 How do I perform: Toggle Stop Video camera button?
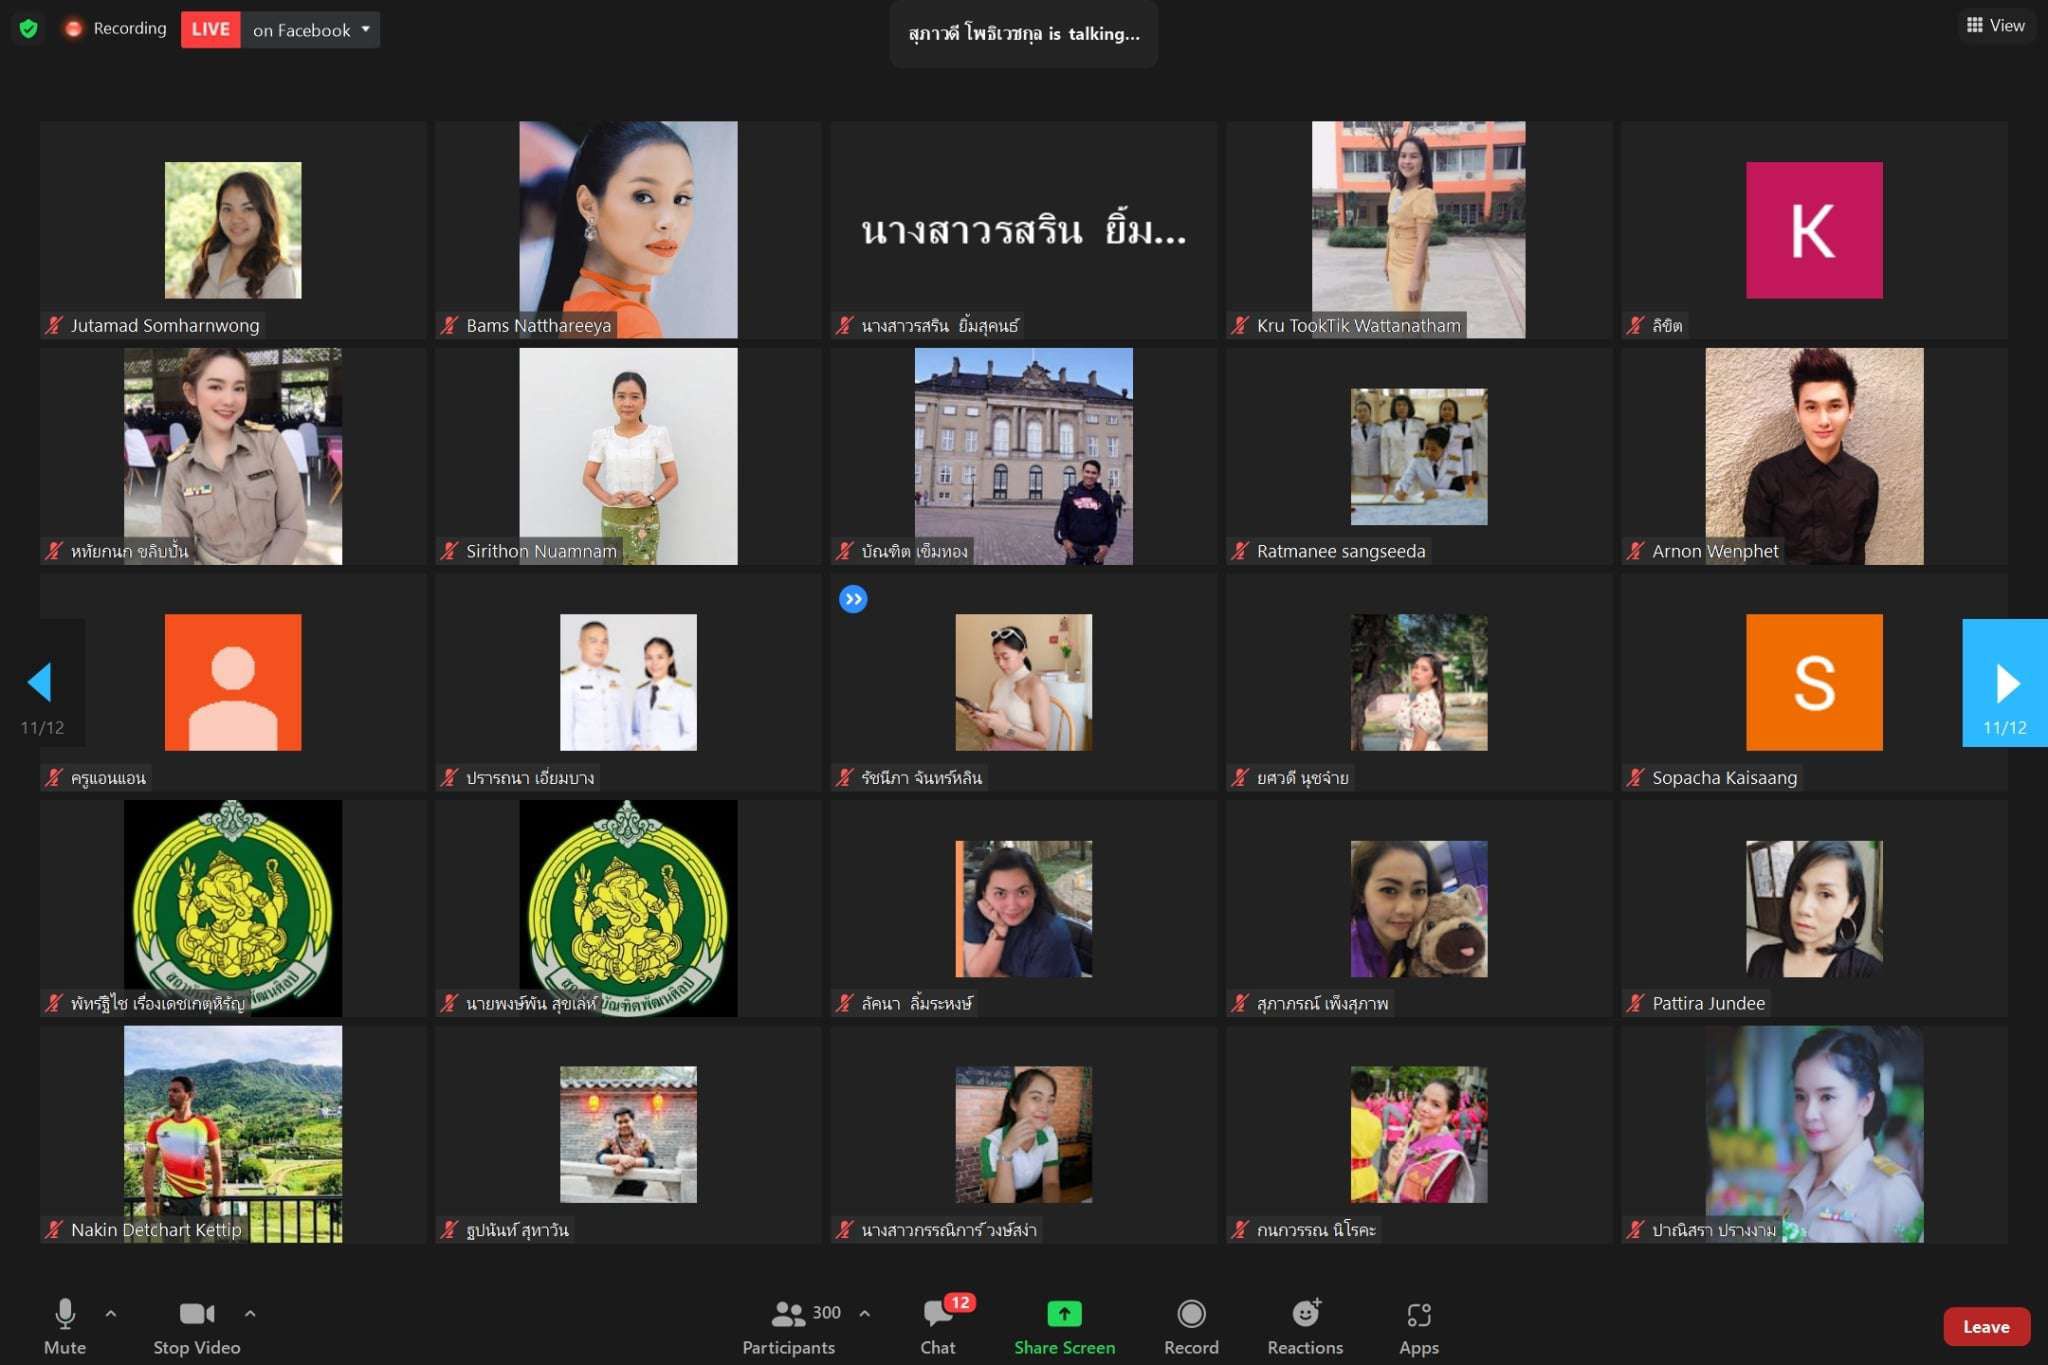point(196,1314)
